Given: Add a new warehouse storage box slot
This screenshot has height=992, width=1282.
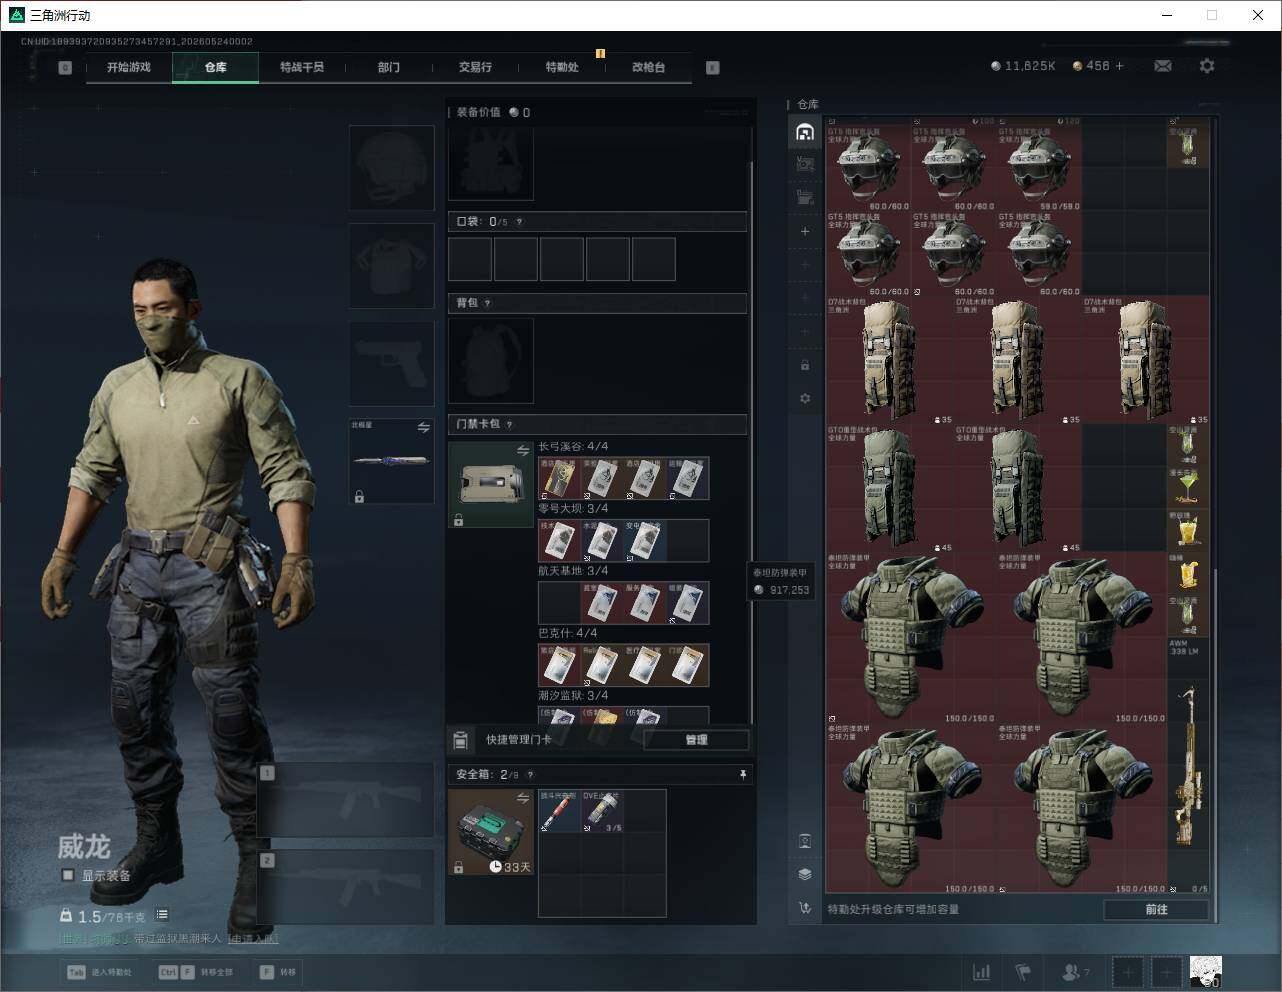Looking at the screenshot, I should (805, 231).
